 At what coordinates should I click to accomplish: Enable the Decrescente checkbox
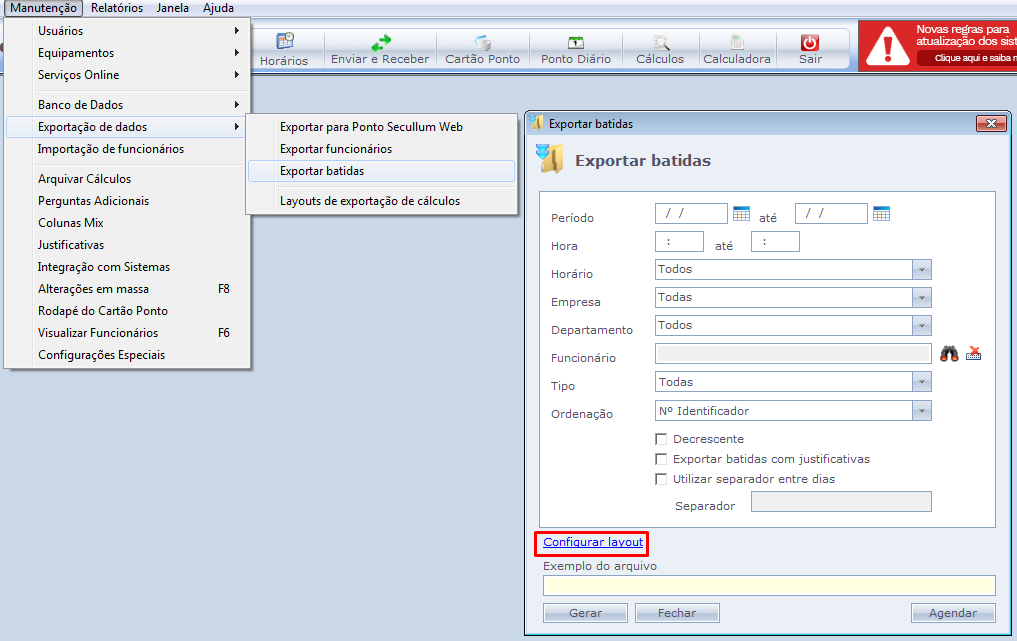(661, 439)
